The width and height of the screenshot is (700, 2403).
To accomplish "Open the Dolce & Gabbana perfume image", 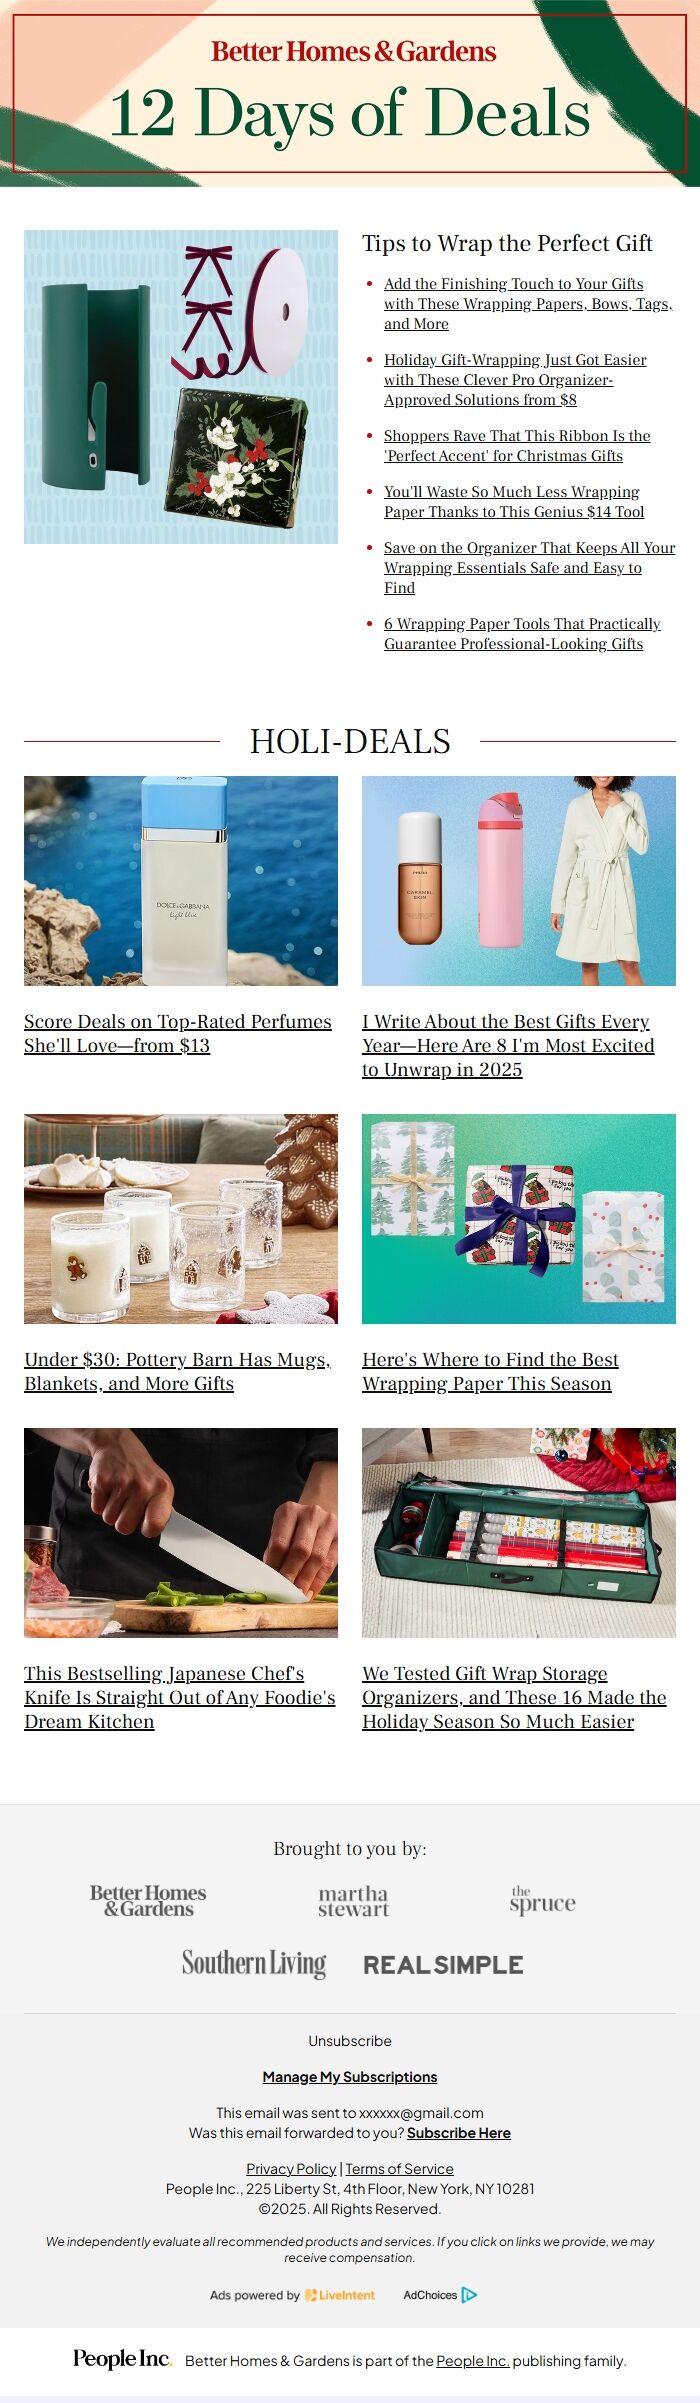I will [x=181, y=881].
